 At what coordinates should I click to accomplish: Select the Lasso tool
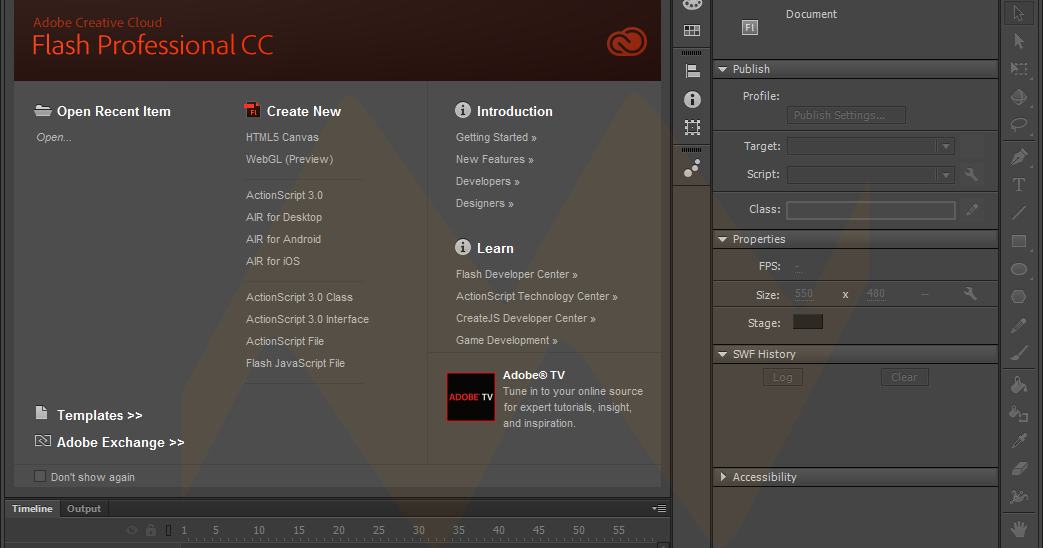pos(1018,124)
